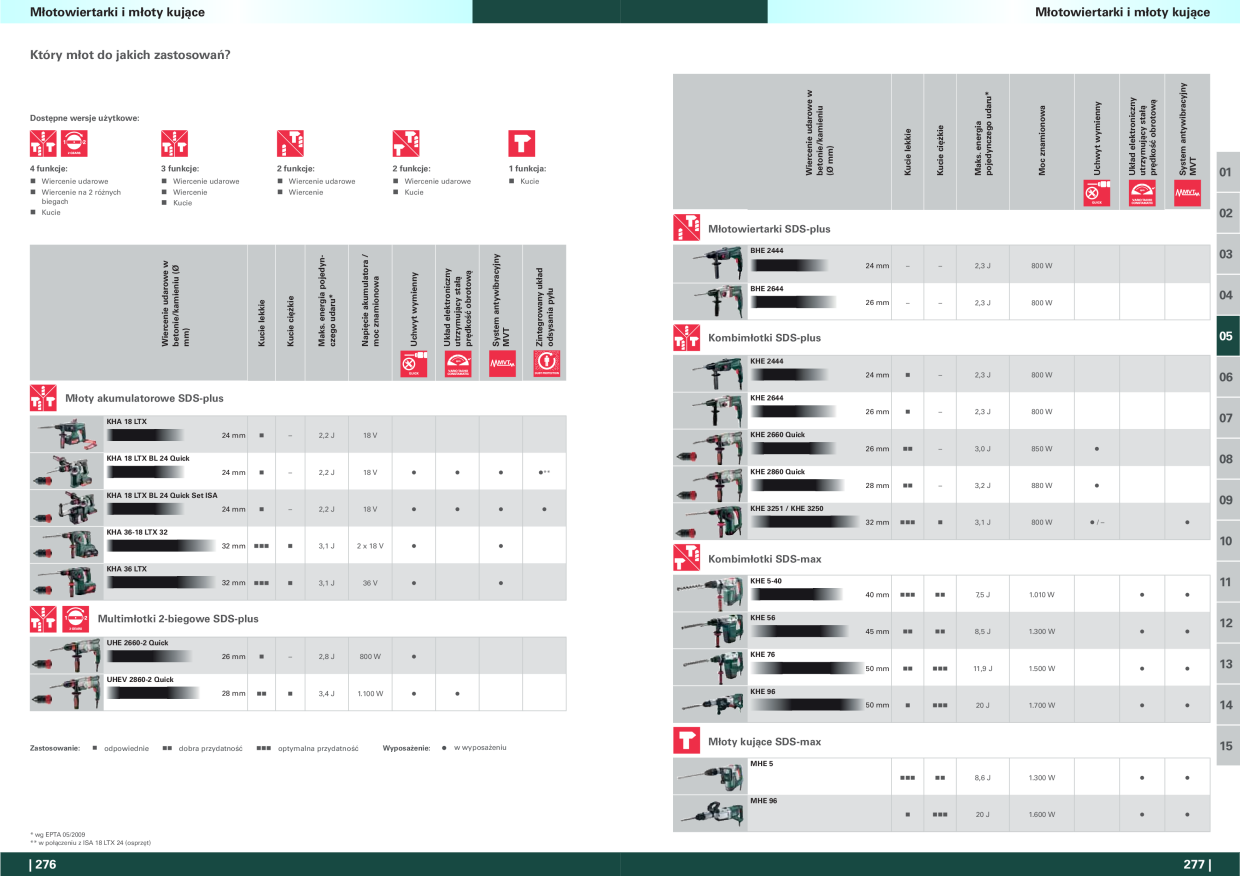Click '1.100 W' power value for UHEV 2860-2

(x=370, y=693)
